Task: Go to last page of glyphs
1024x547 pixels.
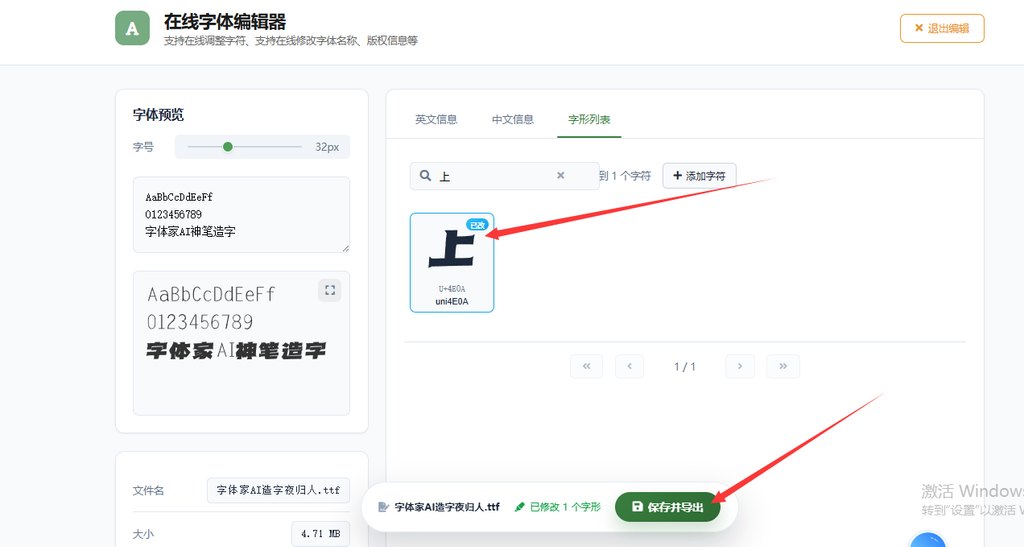Action: click(783, 366)
